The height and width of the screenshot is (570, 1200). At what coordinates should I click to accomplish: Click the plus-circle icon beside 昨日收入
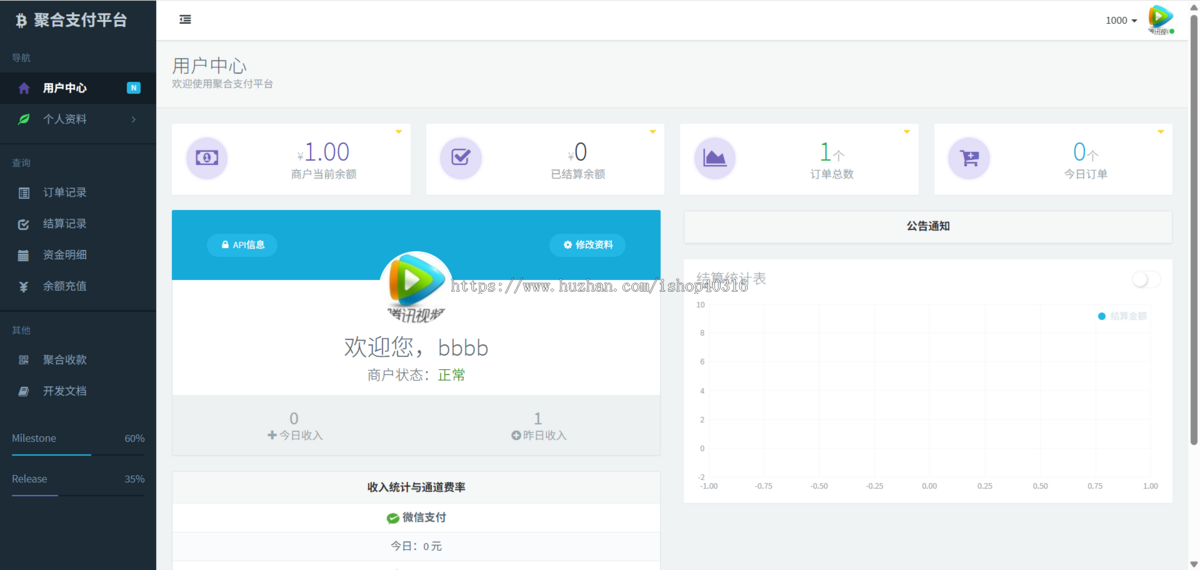pyautogui.click(x=516, y=435)
